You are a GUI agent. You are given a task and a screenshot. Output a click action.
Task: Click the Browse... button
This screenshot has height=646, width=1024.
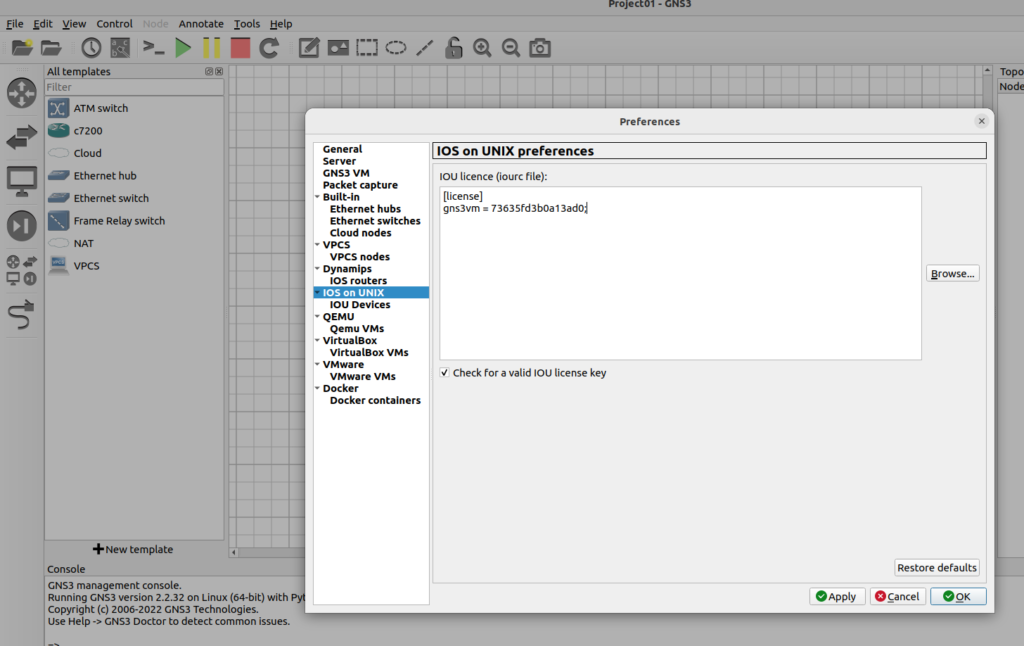tap(952, 274)
